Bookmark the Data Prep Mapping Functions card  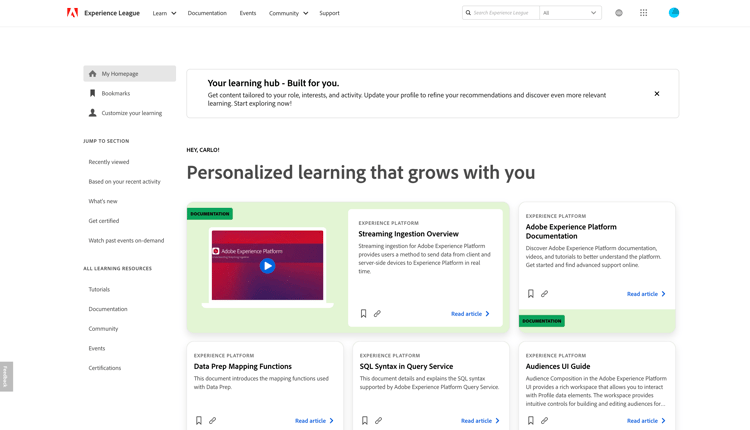(199, 420)
